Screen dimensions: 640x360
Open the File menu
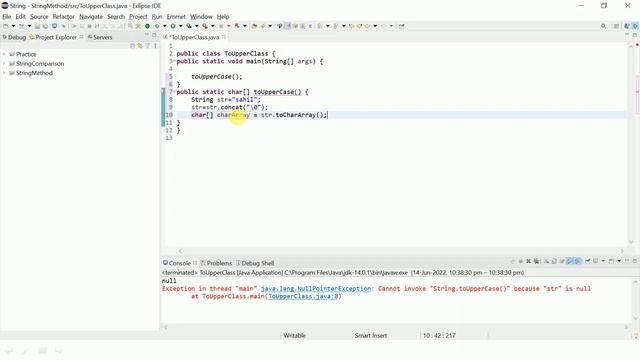7,17
